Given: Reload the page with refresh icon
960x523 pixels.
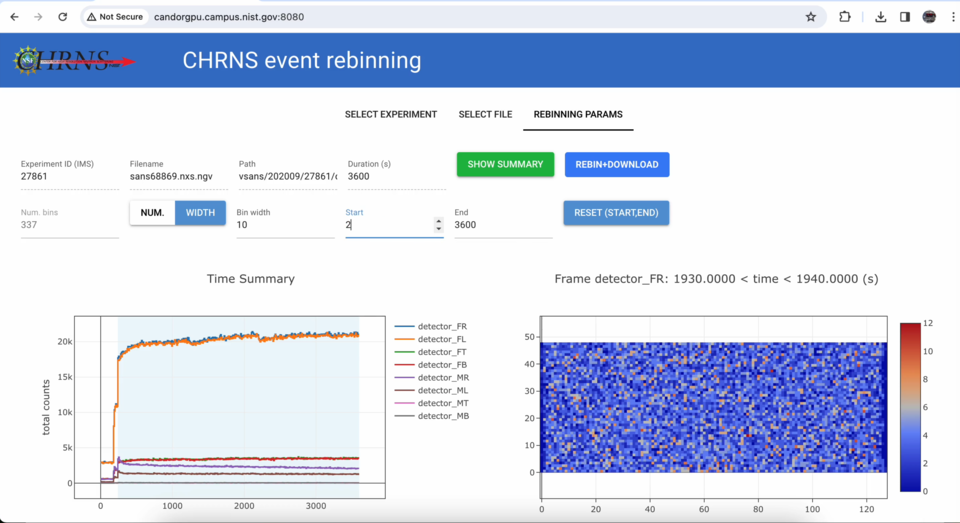Looking at the screenshot, I should [62, 17].
